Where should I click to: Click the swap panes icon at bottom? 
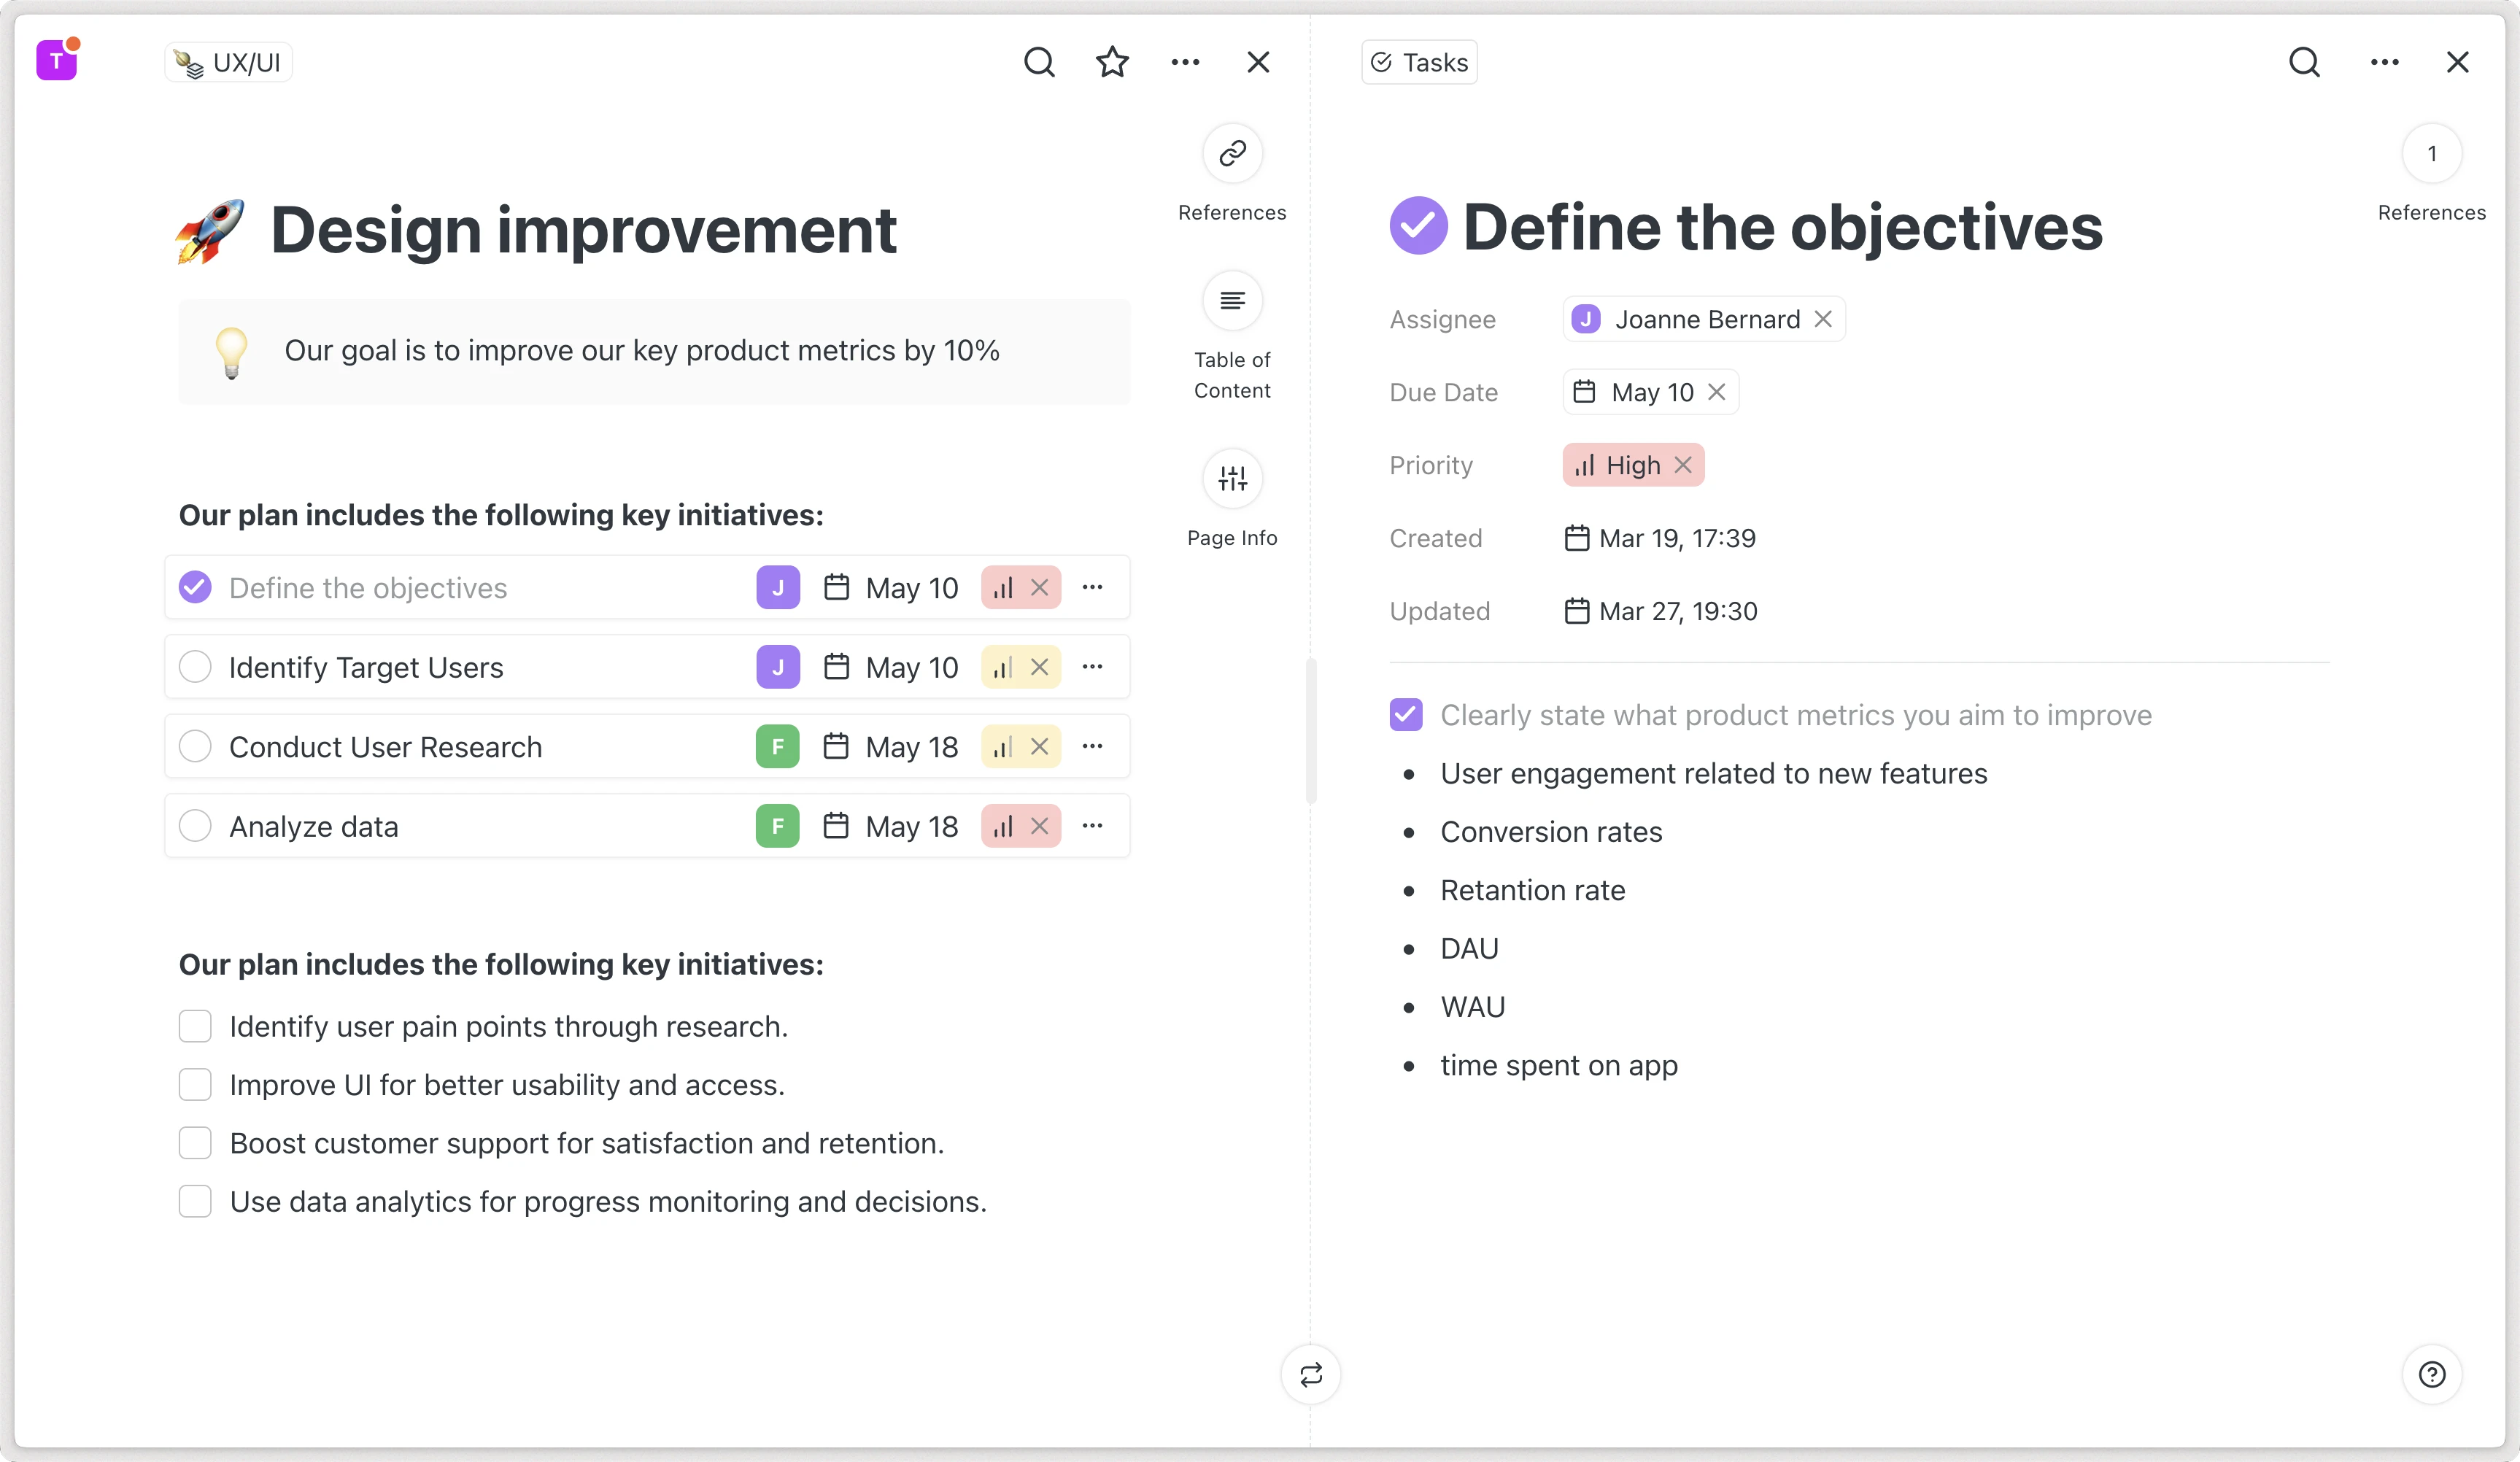click(1310, 1375)
